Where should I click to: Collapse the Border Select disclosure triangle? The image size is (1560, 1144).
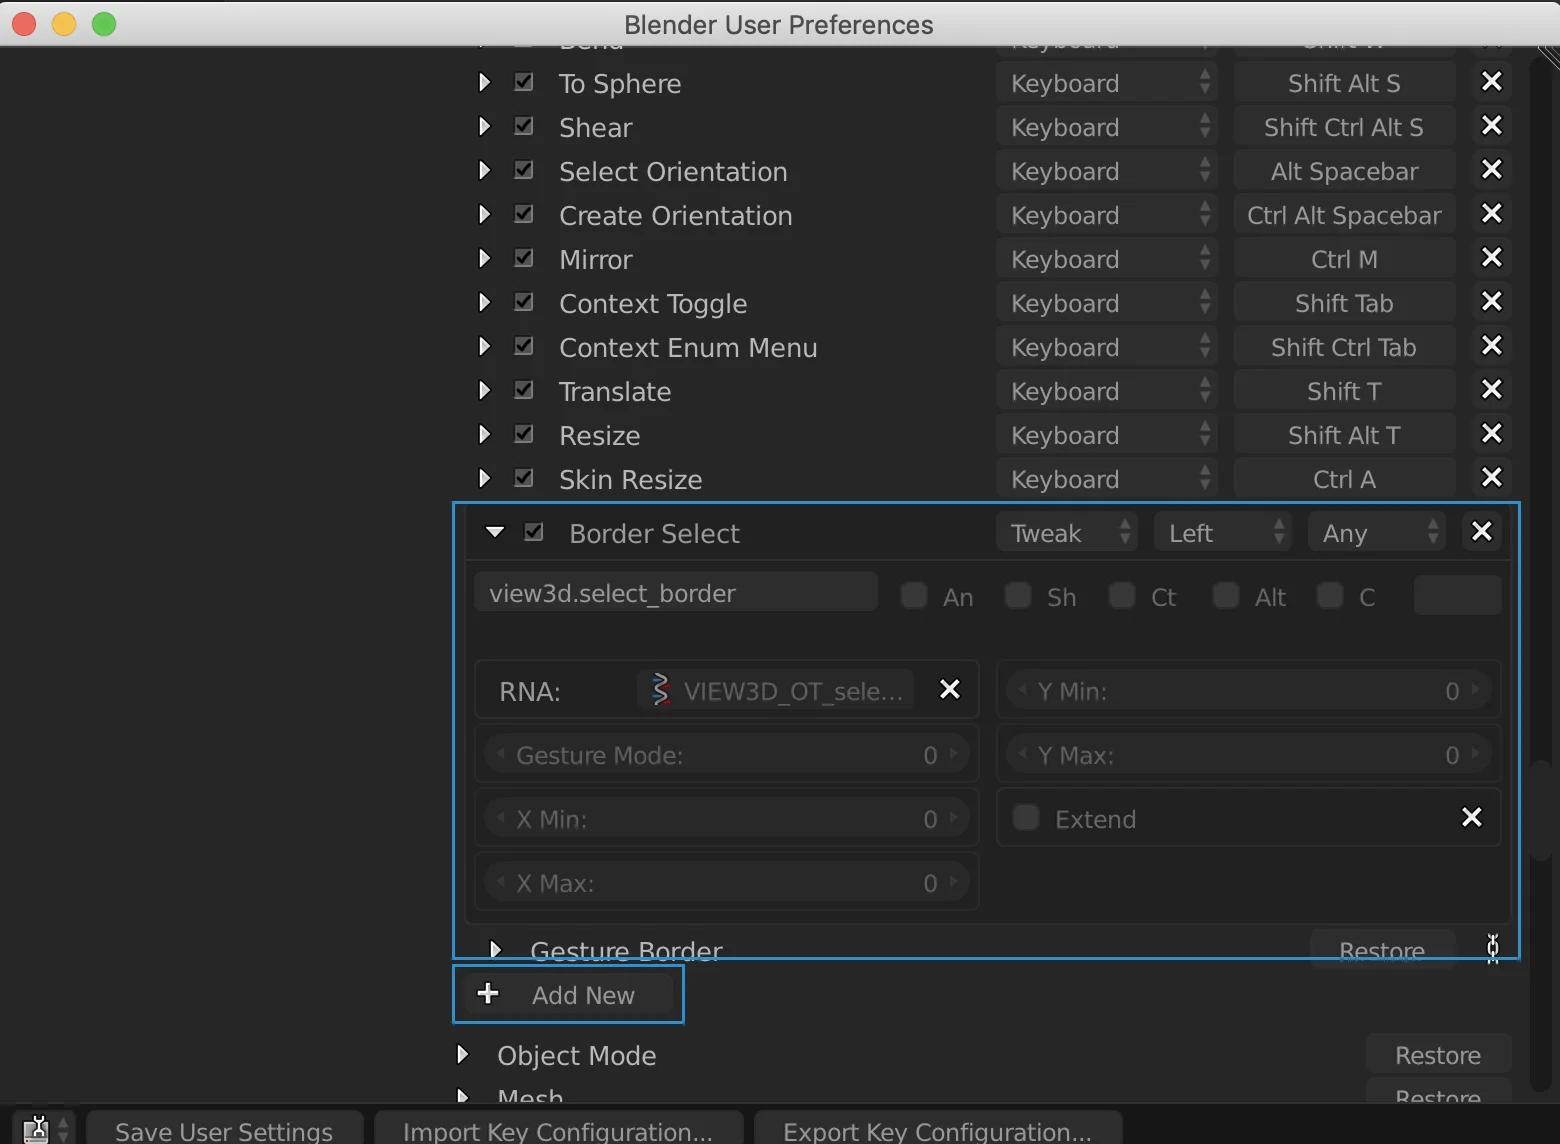click(x=496, y=532)
